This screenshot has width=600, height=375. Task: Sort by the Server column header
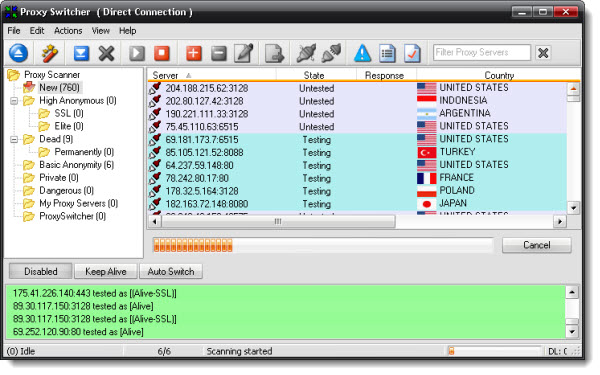212,75
